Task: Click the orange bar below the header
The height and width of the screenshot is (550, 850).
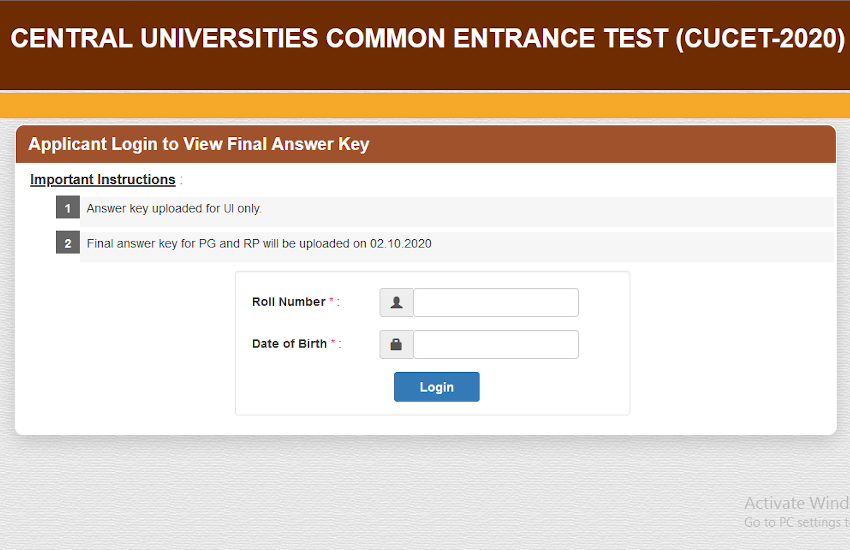Action: click(x=425, y=105)
